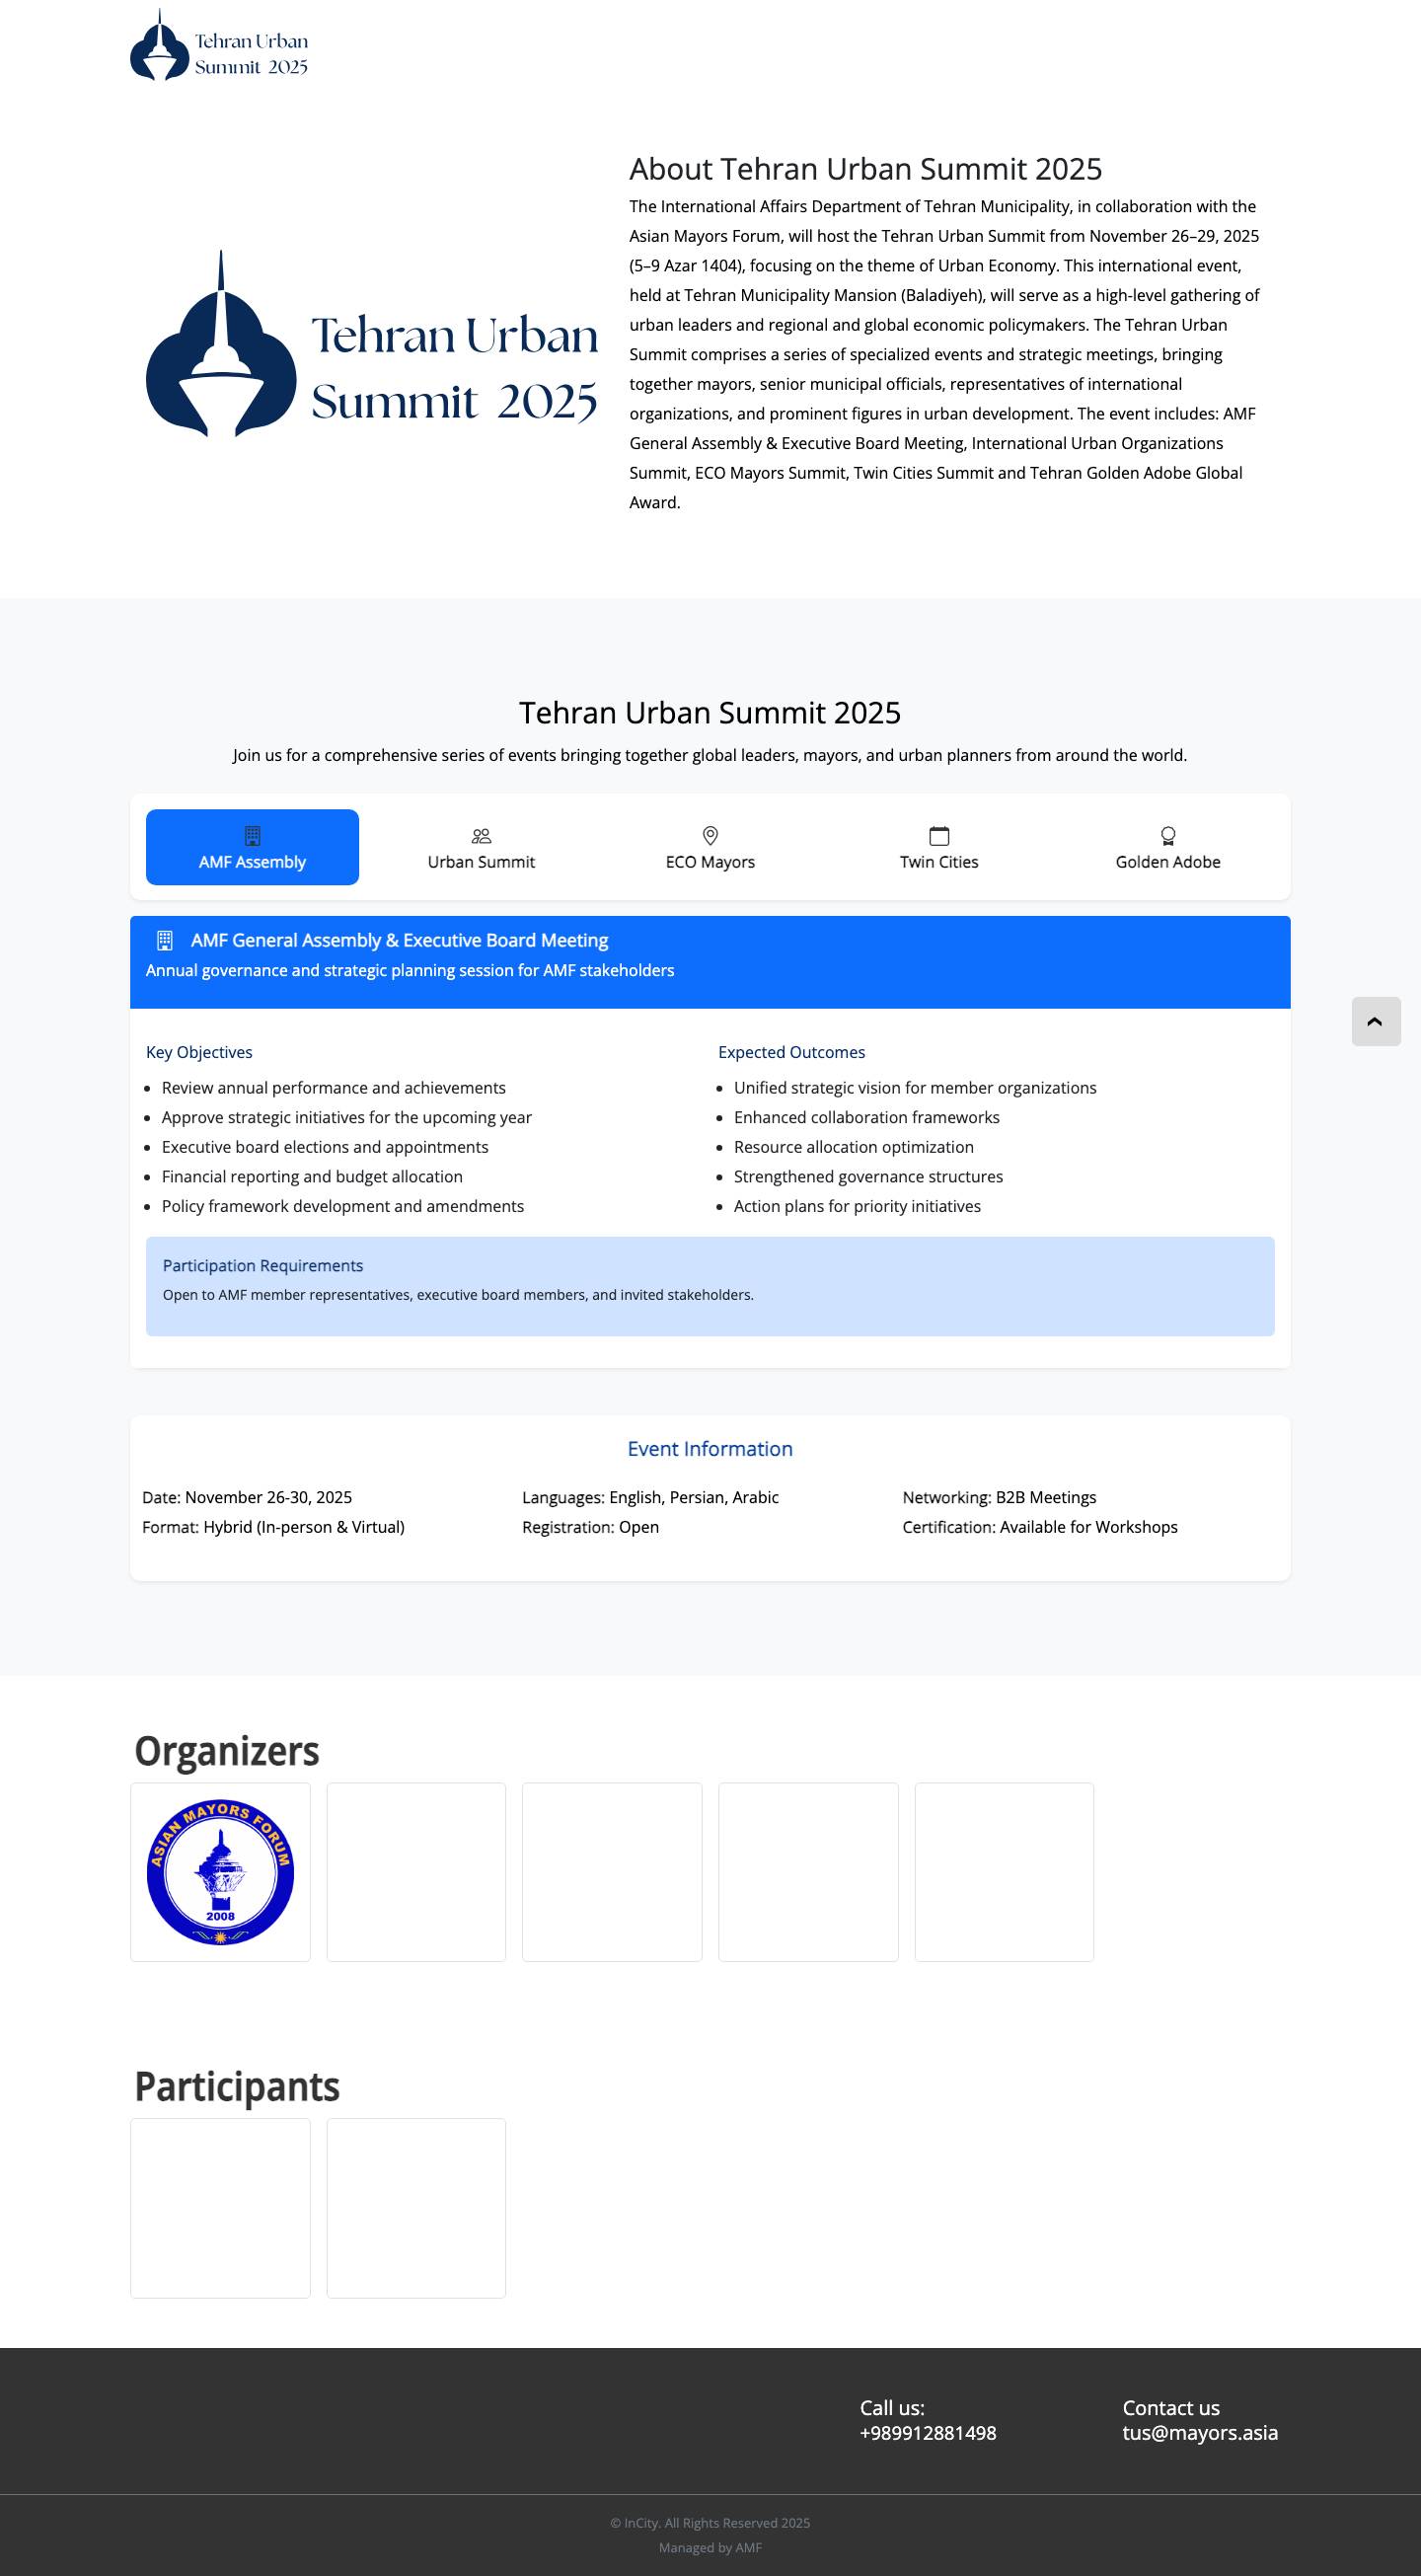The height and width of the screenshot is (2576, 1421).
Task: Click 'Date: November 26-30, 2025'
Action: click(247, 1497)
